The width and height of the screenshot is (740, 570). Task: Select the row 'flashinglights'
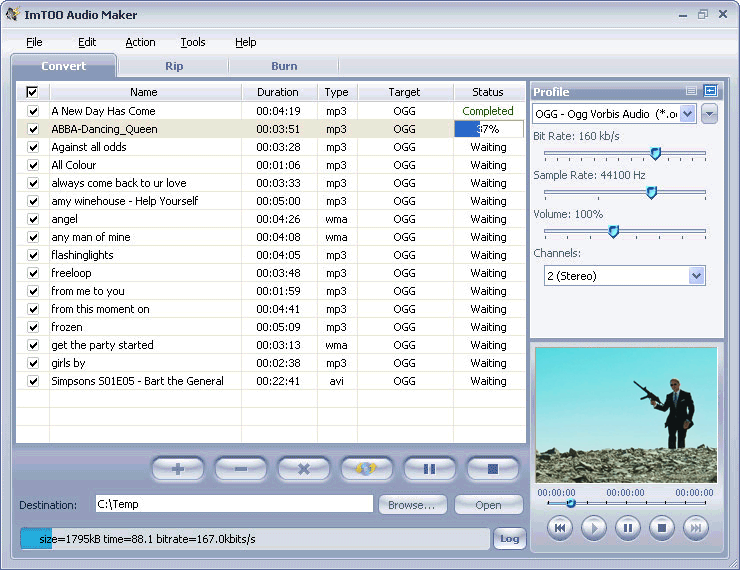point(271,255)
